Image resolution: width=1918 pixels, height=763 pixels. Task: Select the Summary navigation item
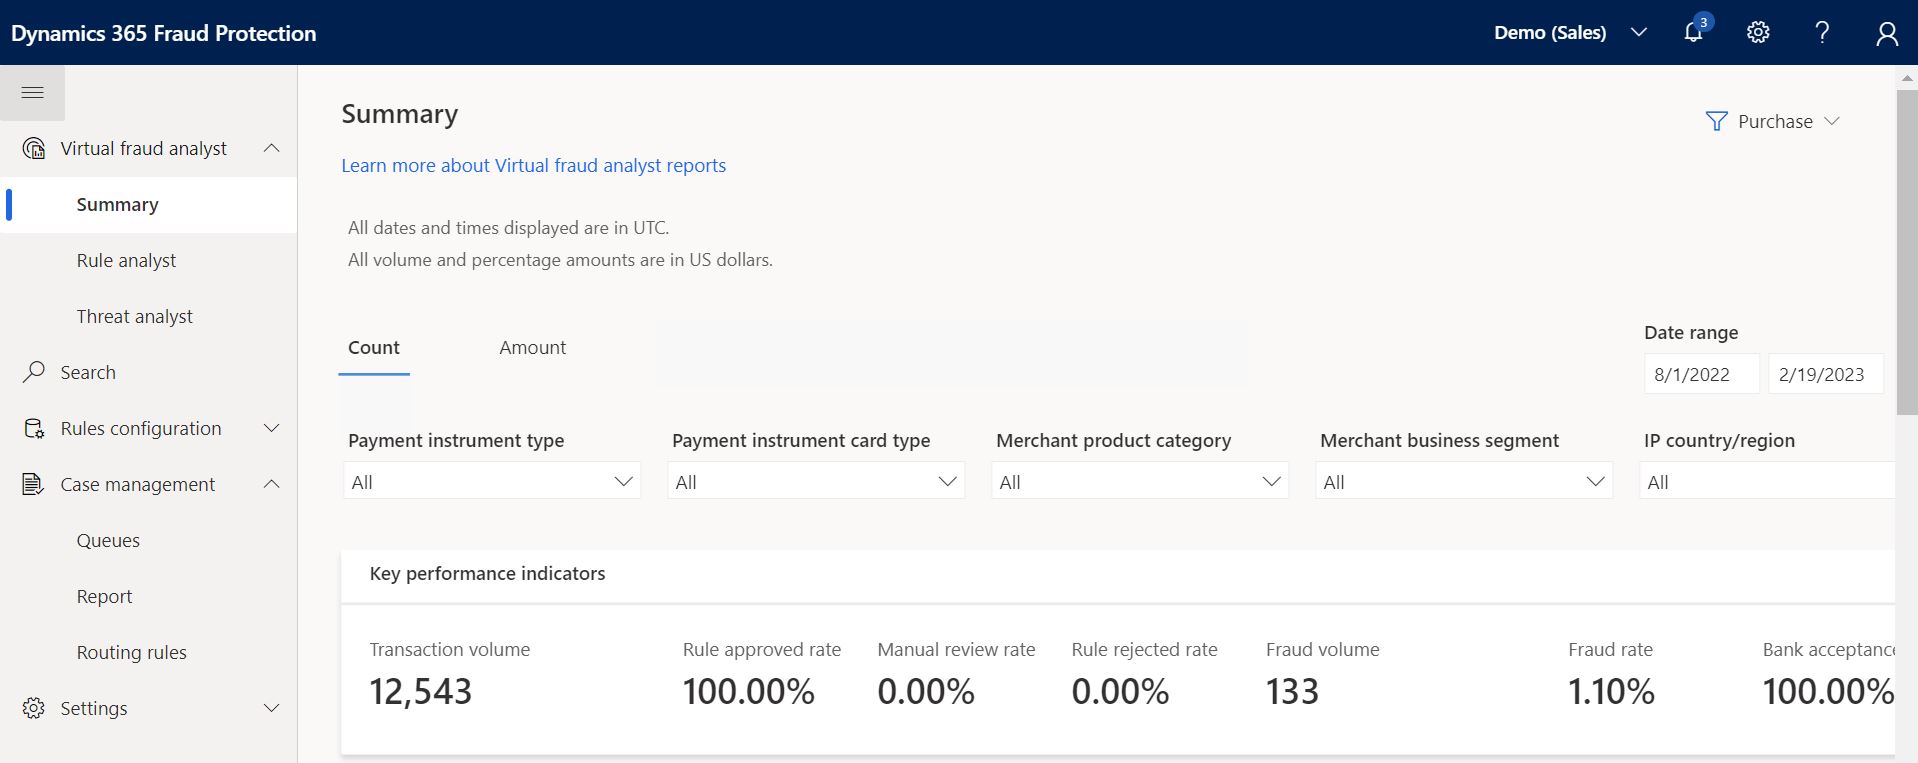148,205
